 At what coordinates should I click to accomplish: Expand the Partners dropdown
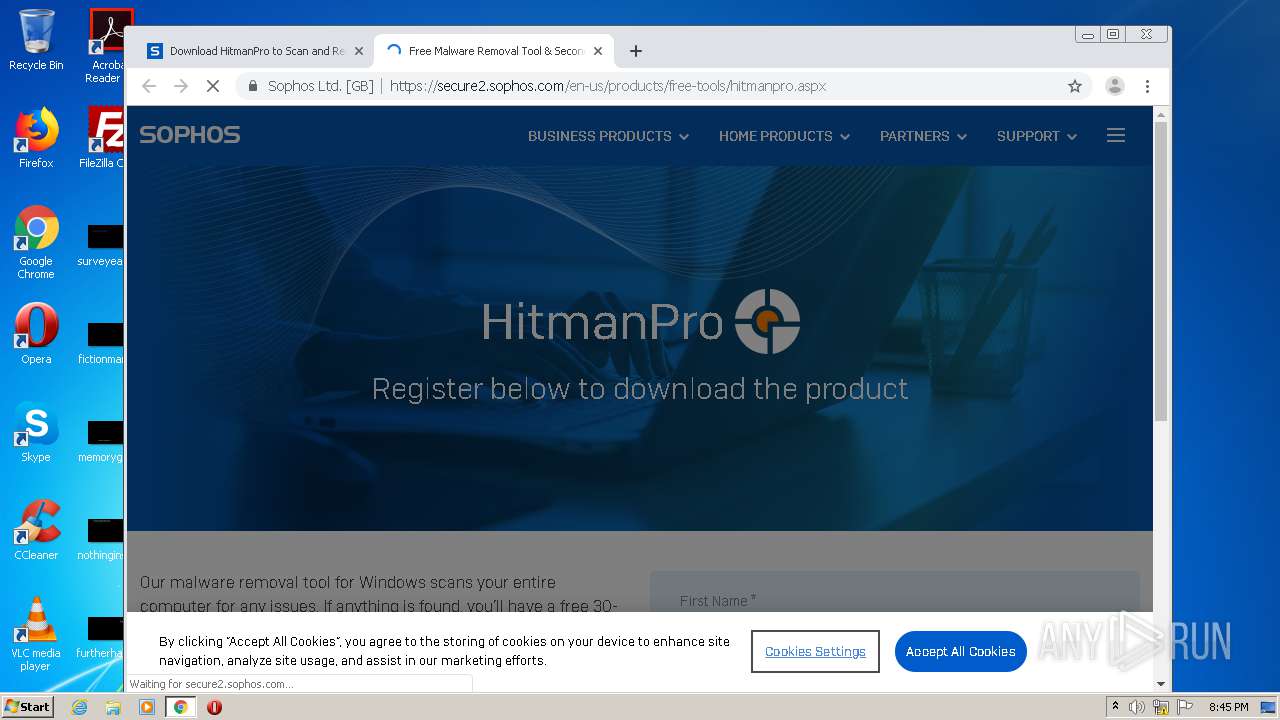(923, 136)
